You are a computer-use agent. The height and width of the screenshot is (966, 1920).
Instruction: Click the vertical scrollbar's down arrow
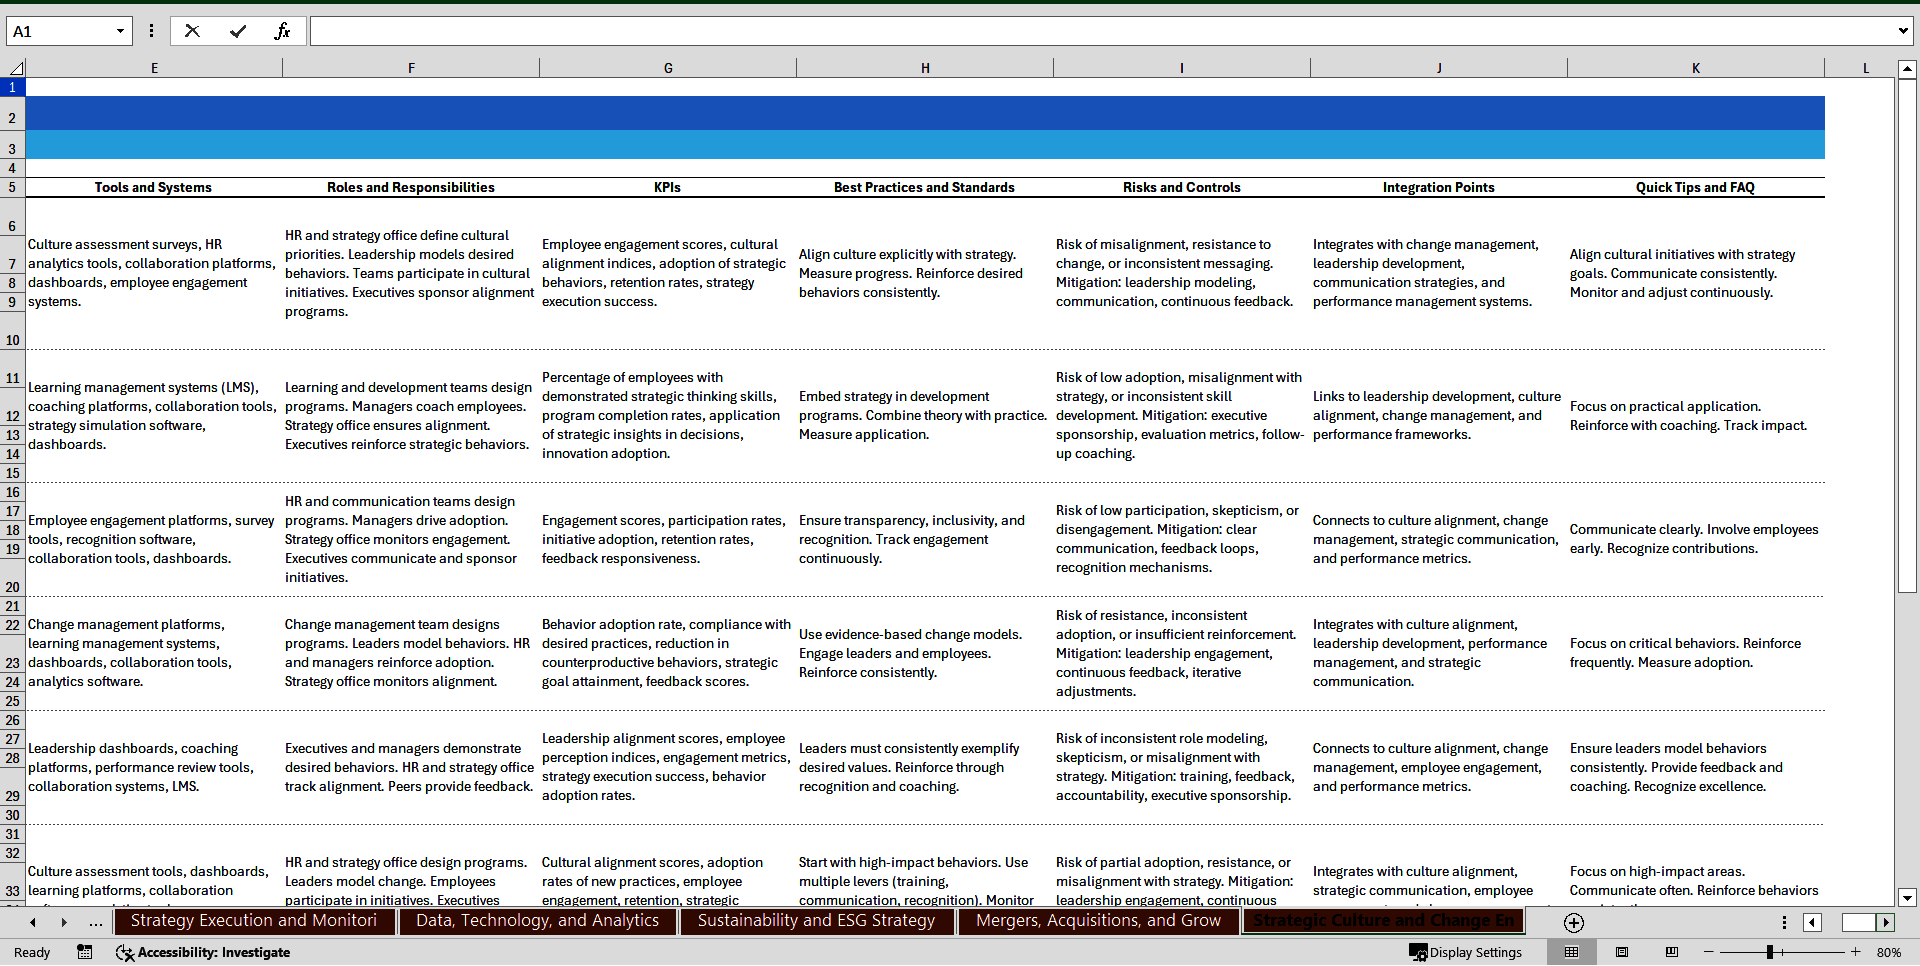pos(1908,898)
